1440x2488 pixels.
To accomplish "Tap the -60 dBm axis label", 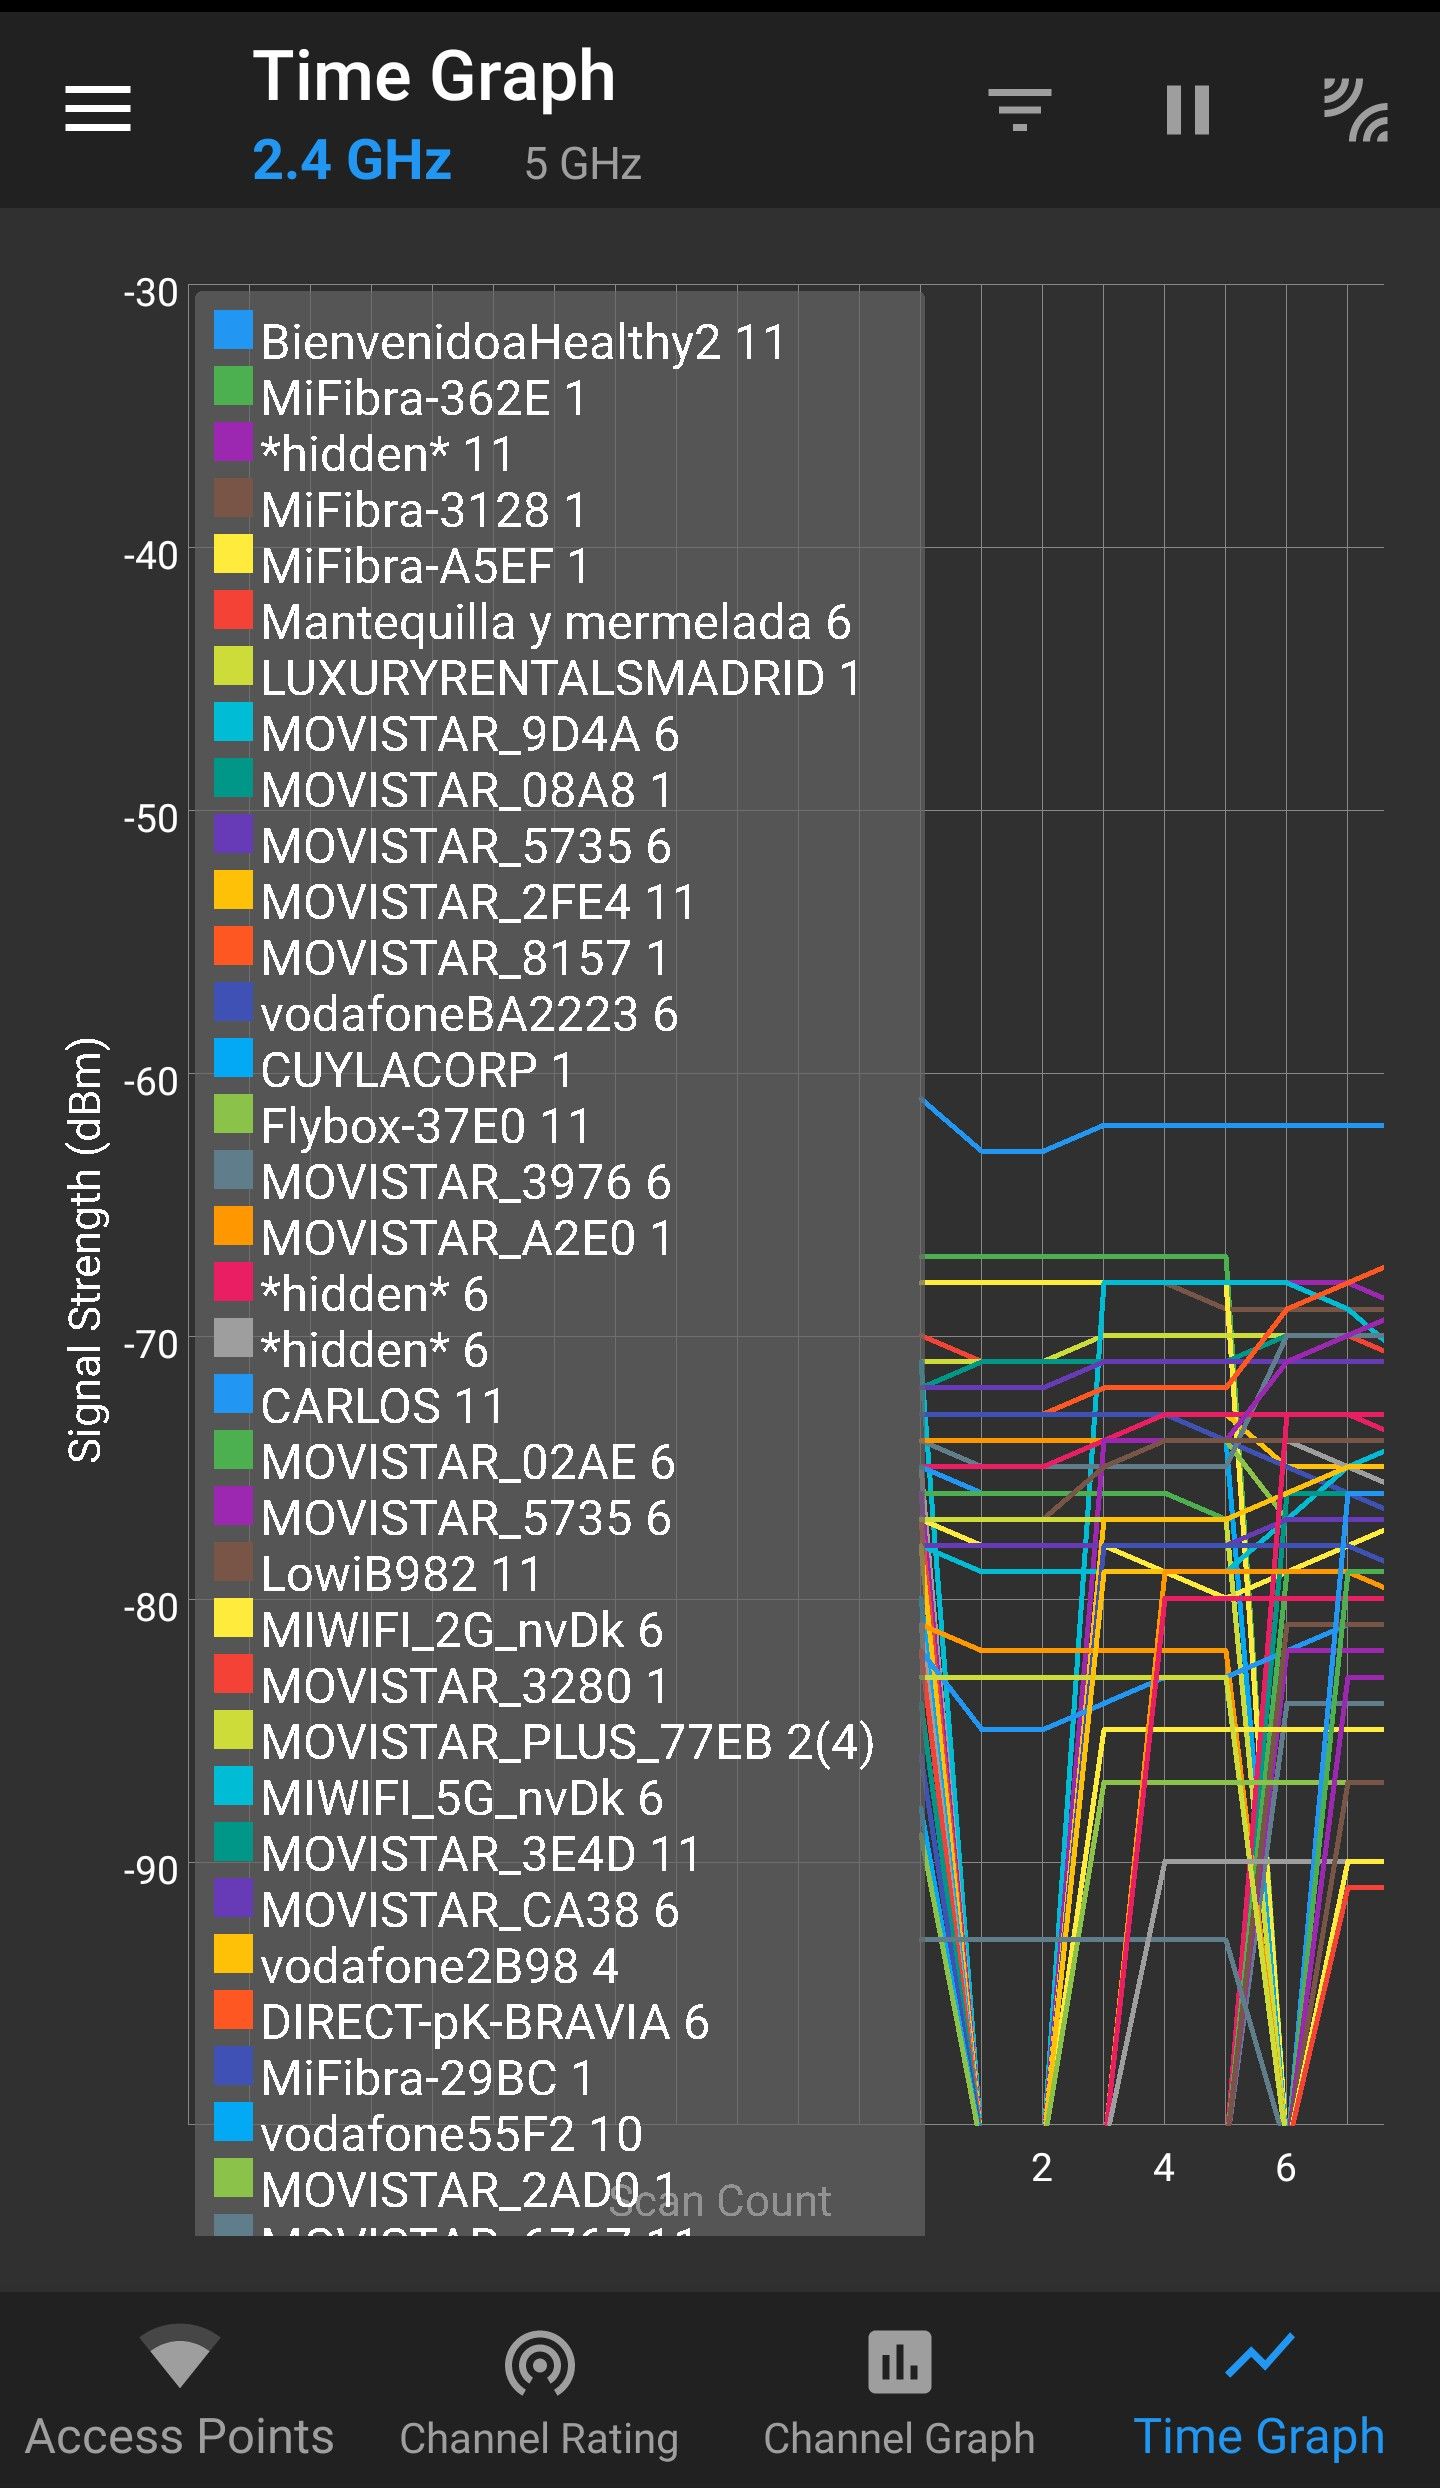I will (150, 1082).
